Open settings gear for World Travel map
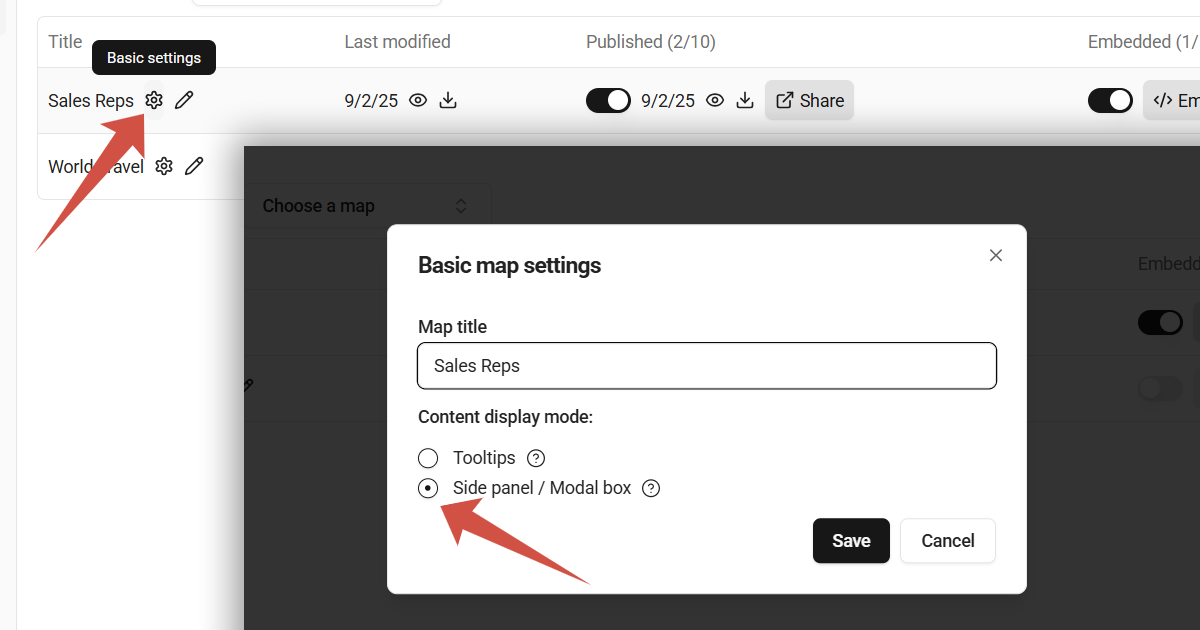 pos(164,166)
